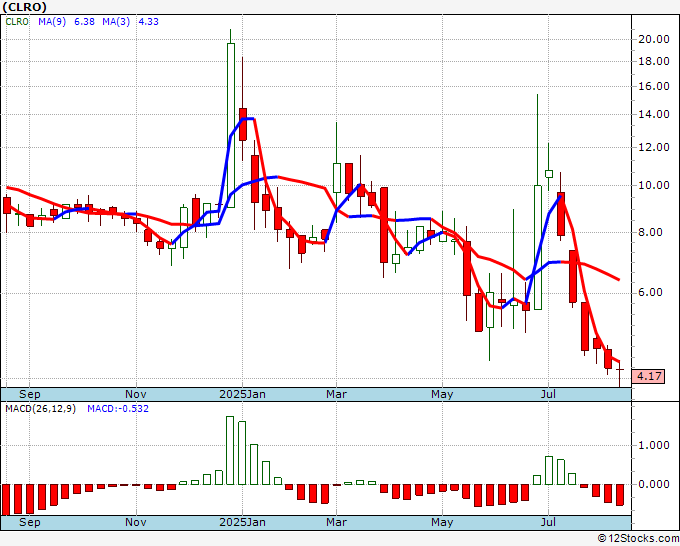
Task: Open the 12Stocks.com copyright link
Action: [638, 539]
